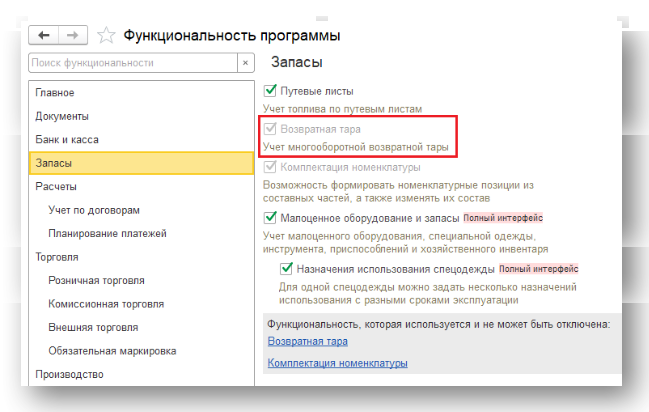The height and width of the screenshot is (412, 649).
Task: Open the Главное section
Action: tap(141, 93)
